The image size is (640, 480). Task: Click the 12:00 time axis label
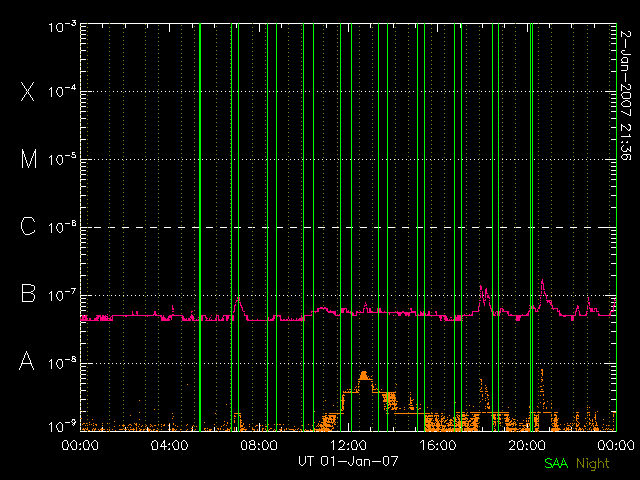(x=348, y=445)
